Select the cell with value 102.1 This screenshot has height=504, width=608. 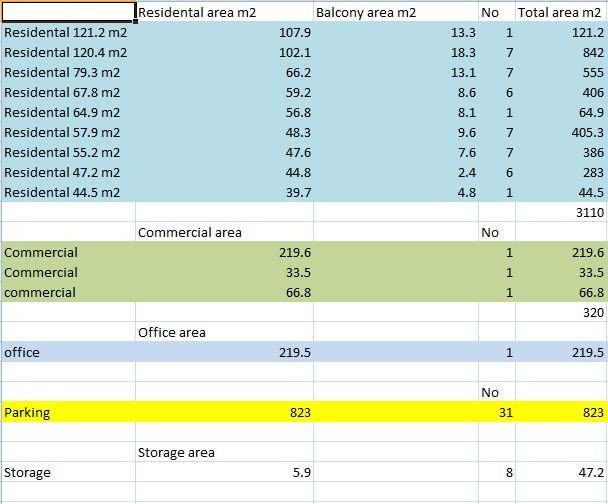click(225, 52)
